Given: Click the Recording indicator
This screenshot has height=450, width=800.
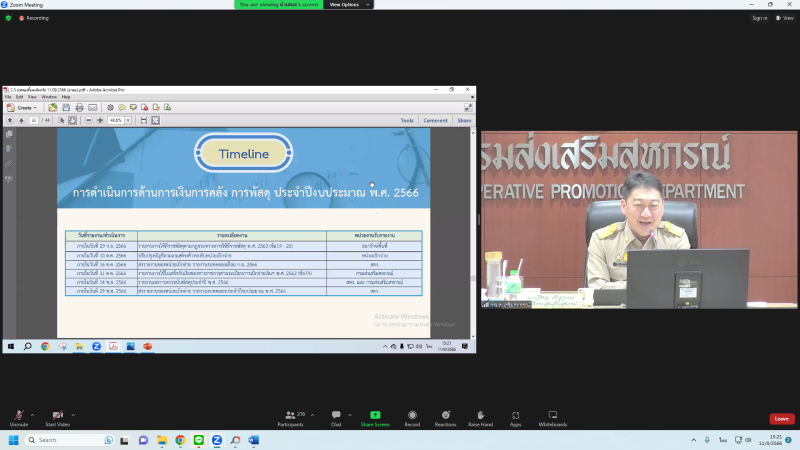Looking at the screenshot, I should click(x=34, y=18).
